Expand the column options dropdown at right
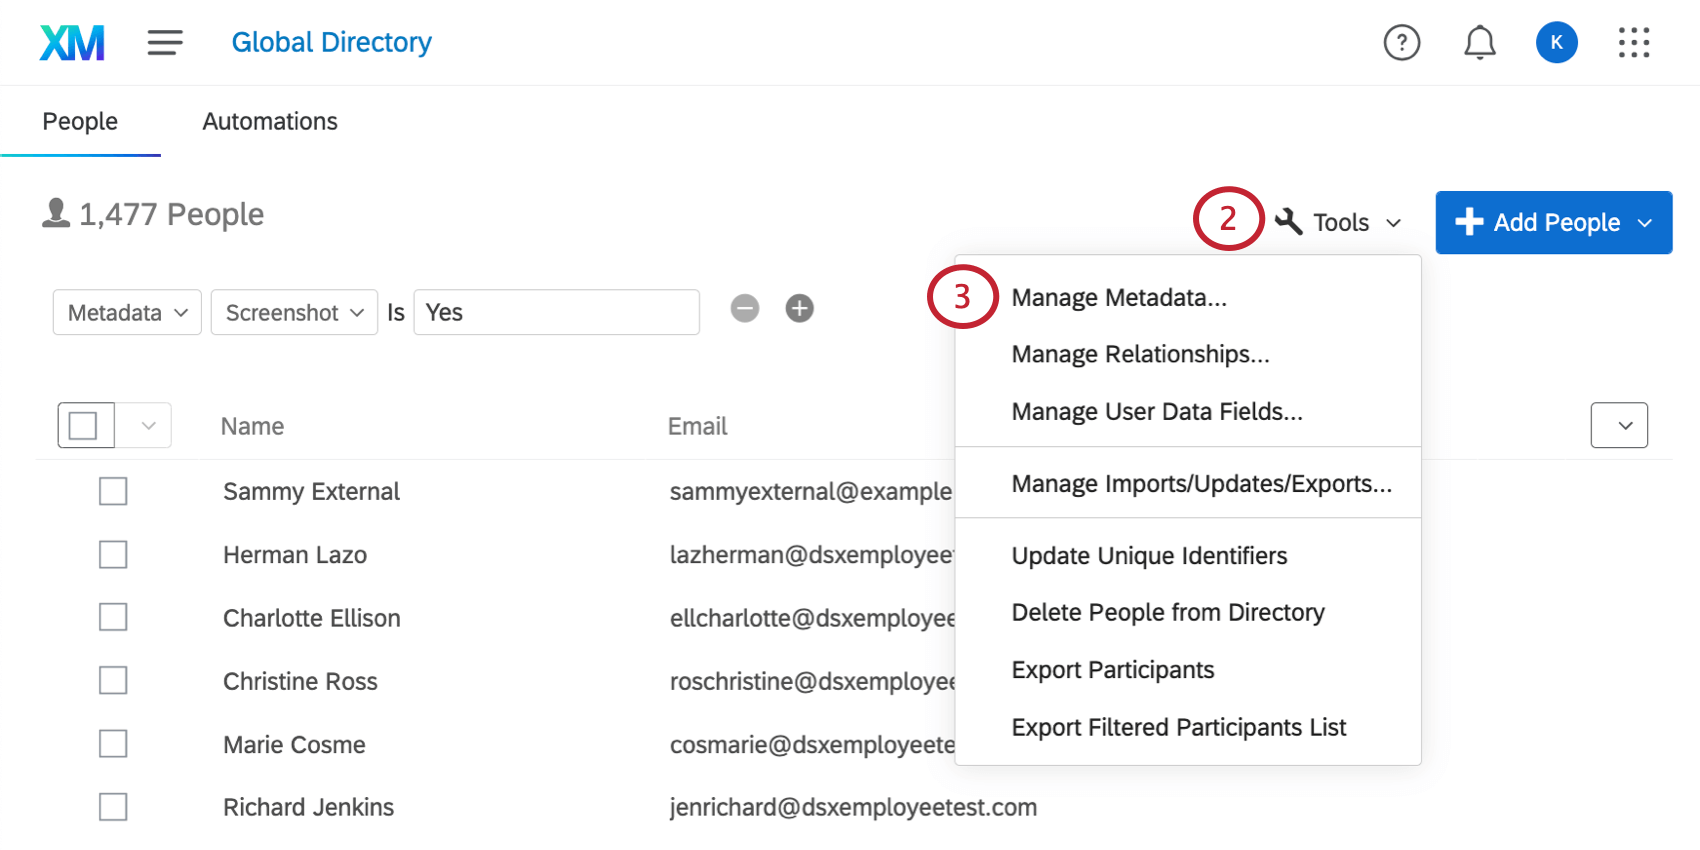 point(1619,426)
